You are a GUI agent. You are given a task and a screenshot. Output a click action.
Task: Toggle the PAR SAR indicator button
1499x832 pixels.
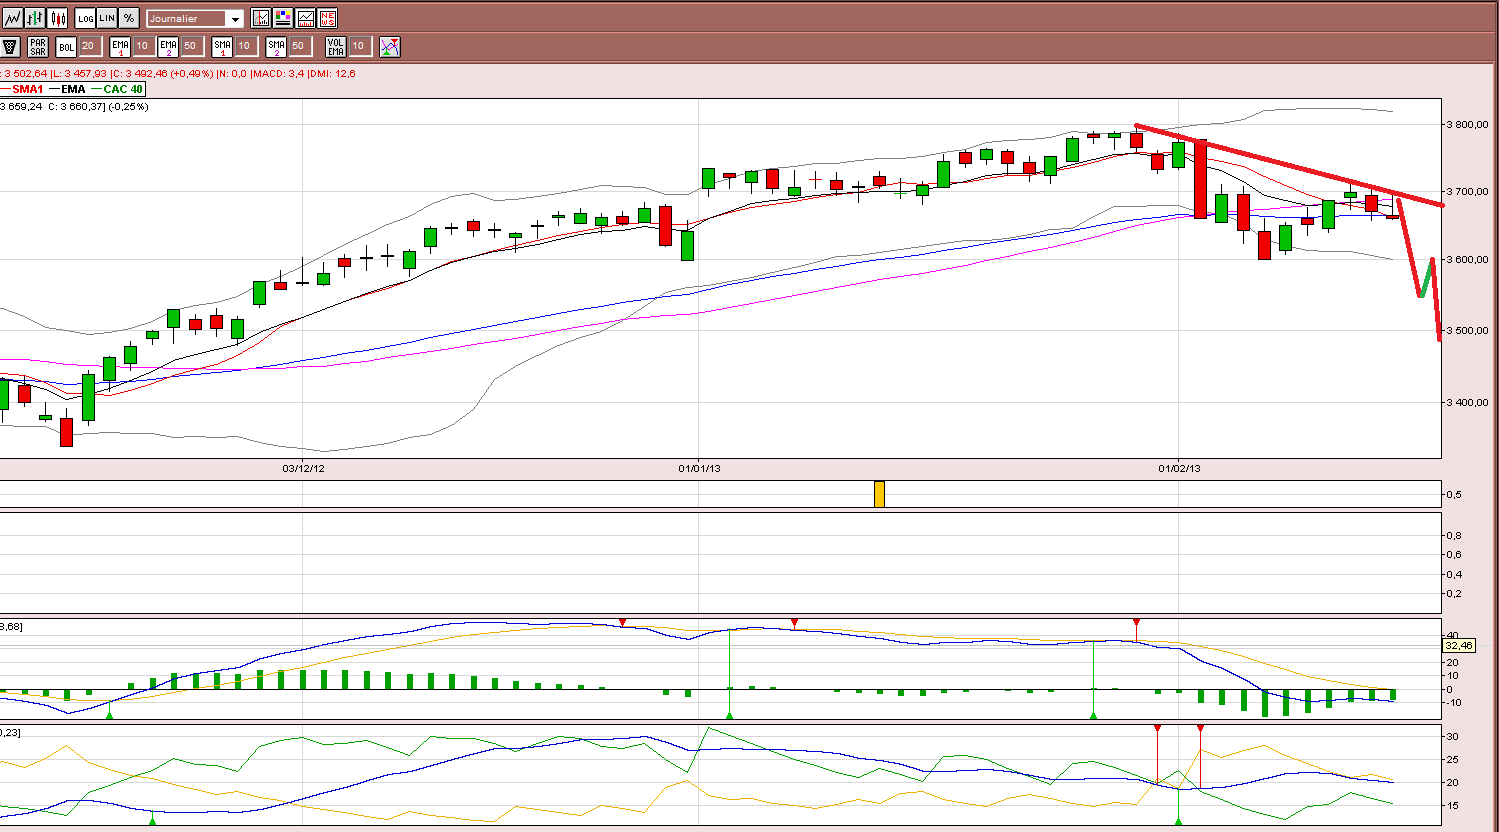point(38,46)
